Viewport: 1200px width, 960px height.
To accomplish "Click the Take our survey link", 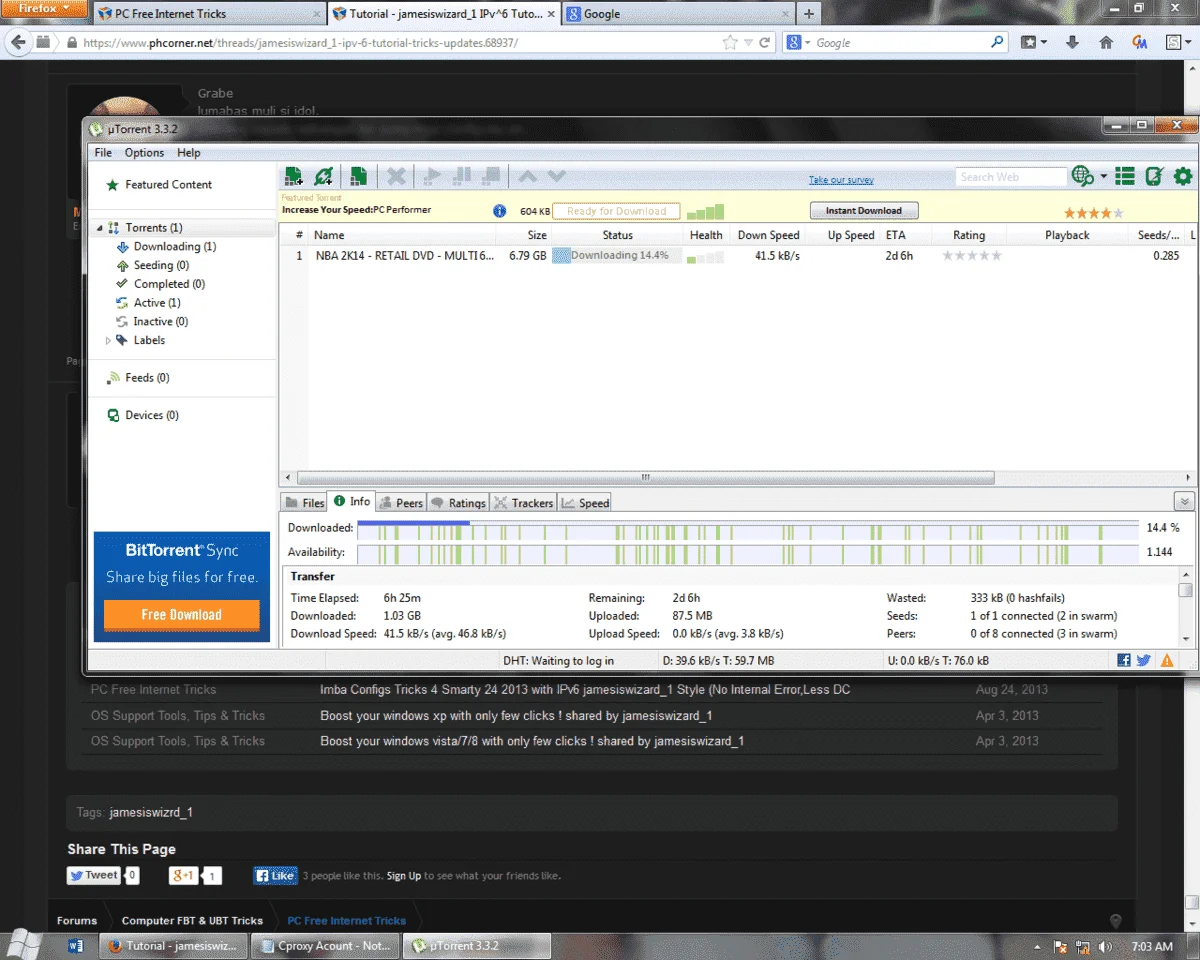I will [x=841, y=180].
